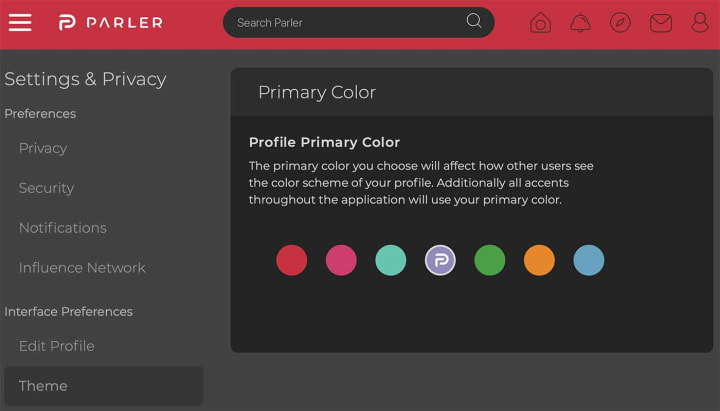Open Security settings

[x=46, y=188]
